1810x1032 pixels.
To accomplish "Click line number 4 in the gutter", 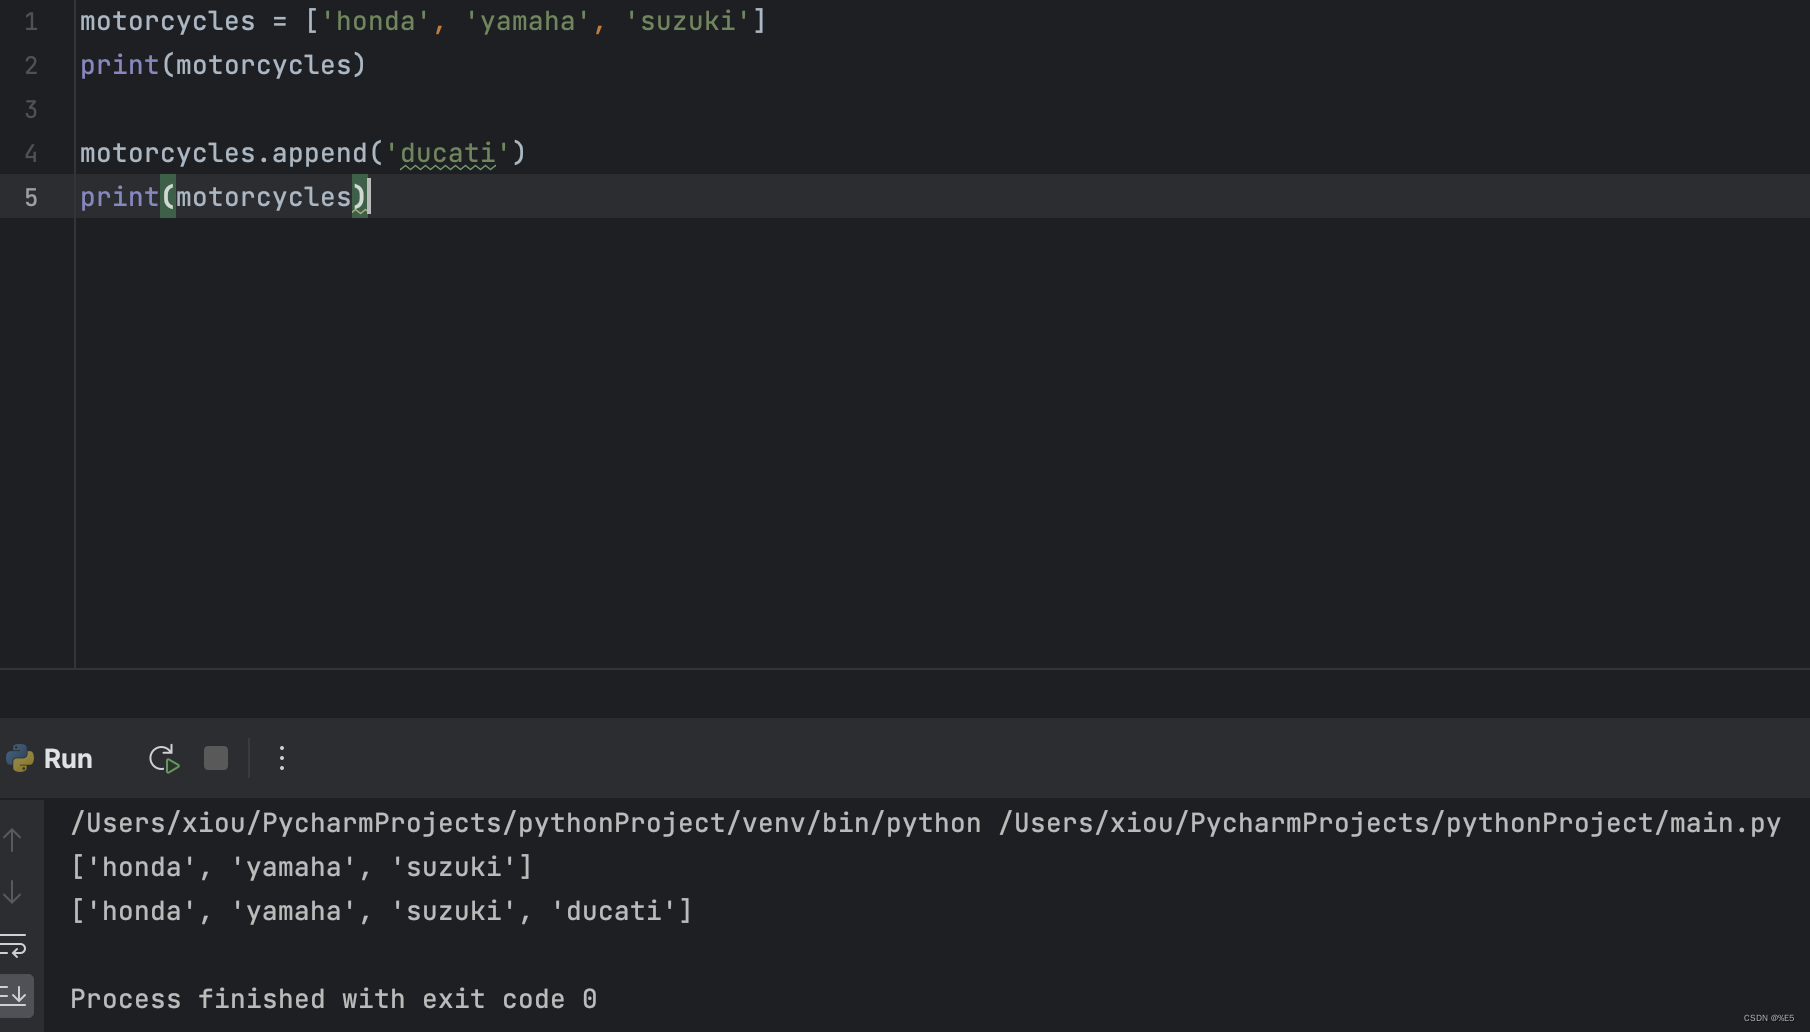I will pyautogui.click(x=31, y=154).
